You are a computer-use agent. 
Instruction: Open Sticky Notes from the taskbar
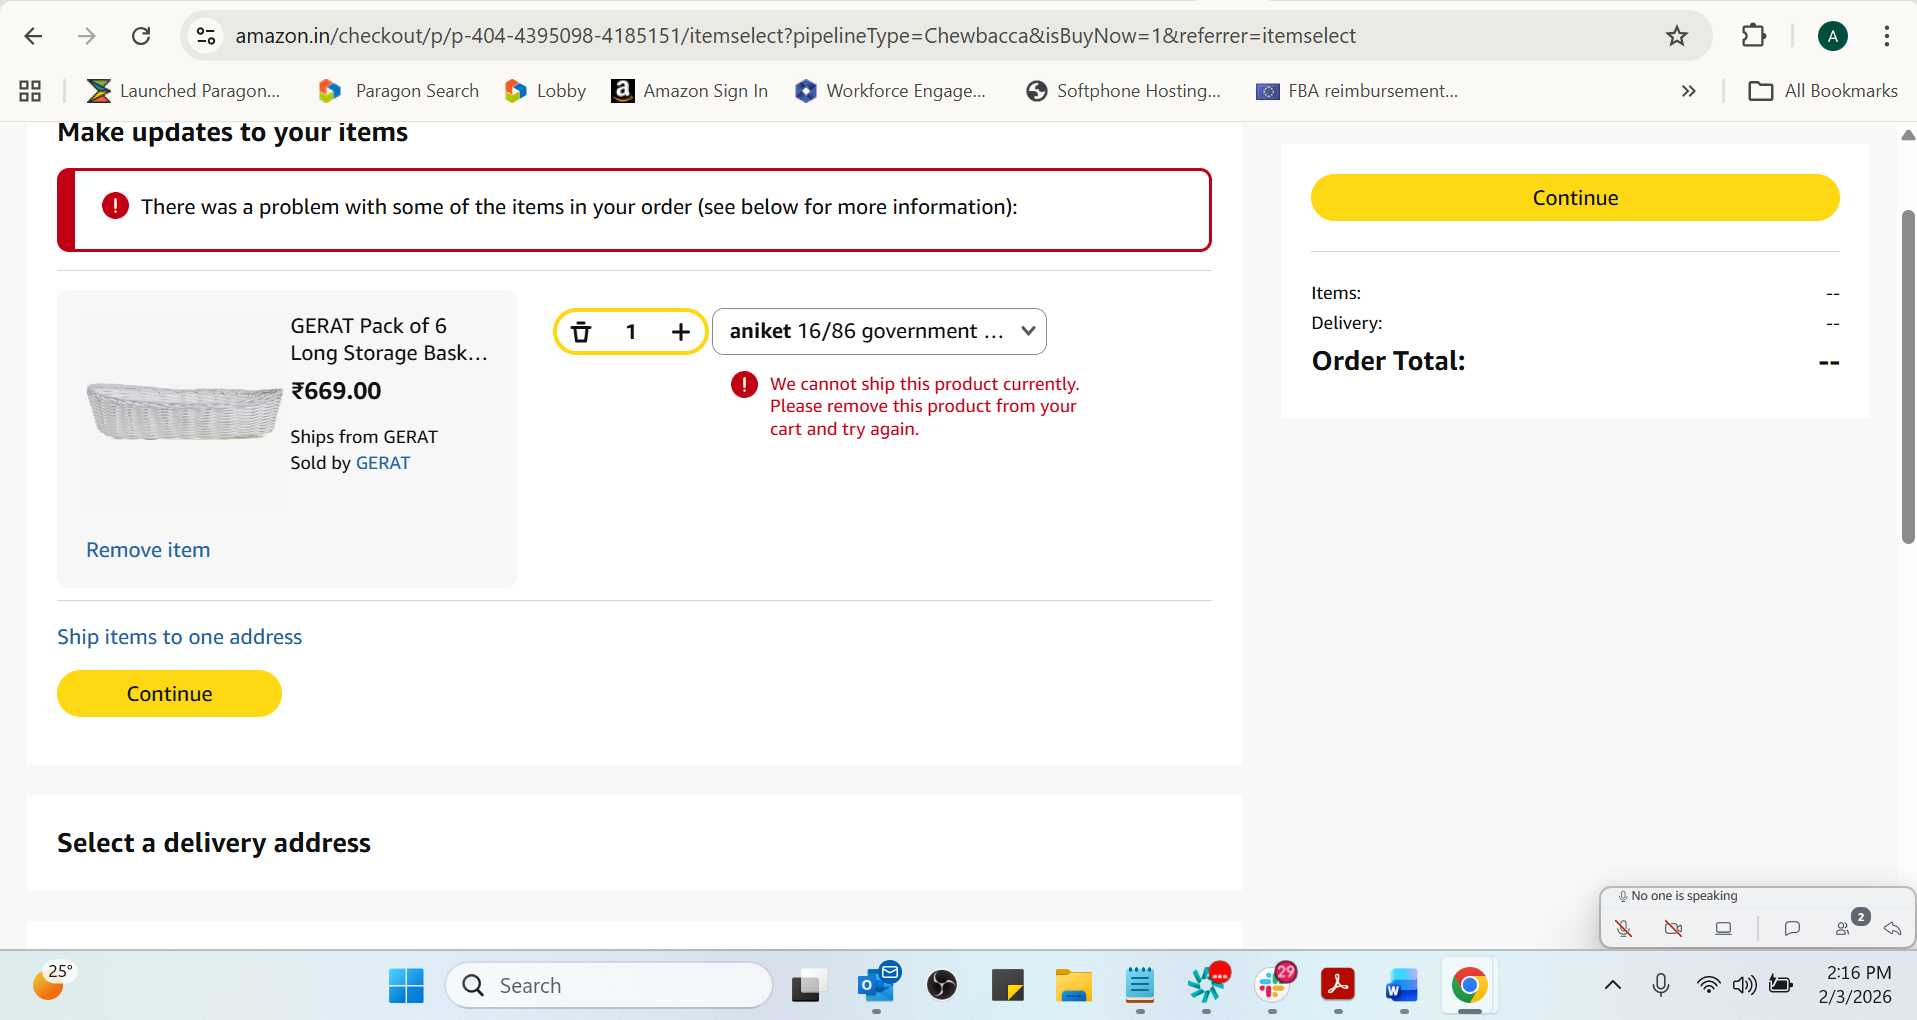(x=1007, y=986)
